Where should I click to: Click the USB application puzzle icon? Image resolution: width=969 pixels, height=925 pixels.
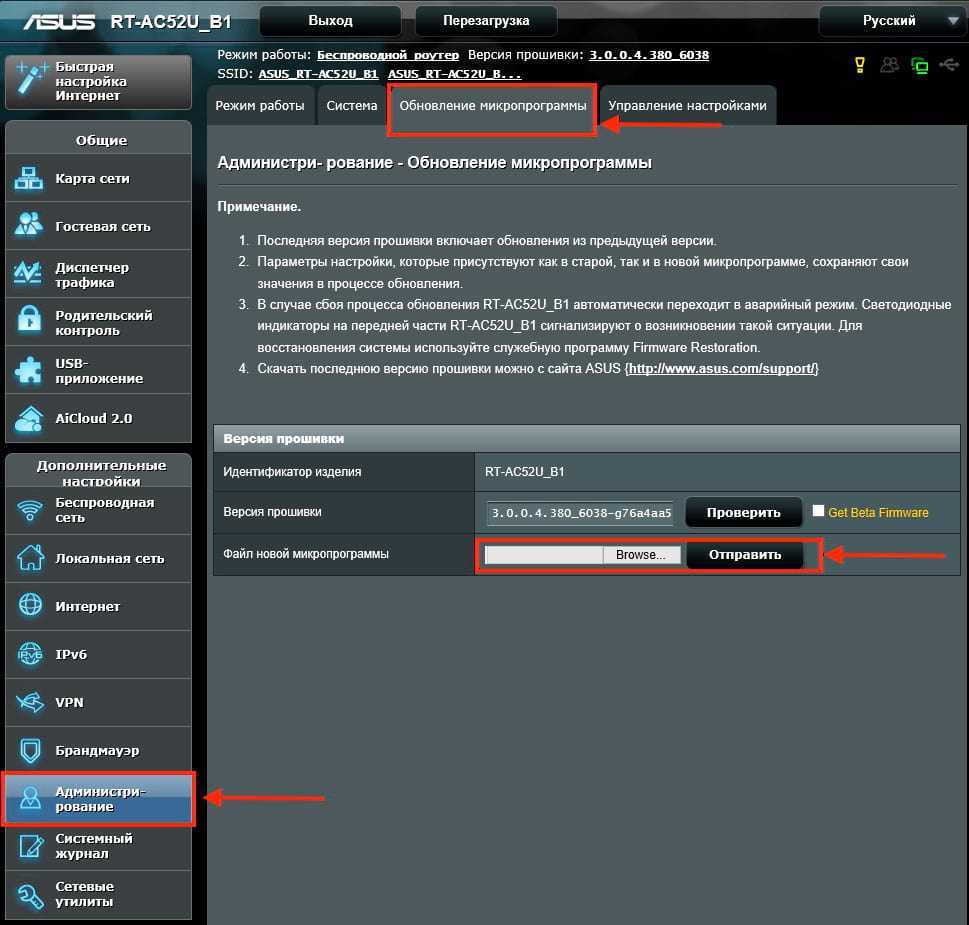pos(29,370)
